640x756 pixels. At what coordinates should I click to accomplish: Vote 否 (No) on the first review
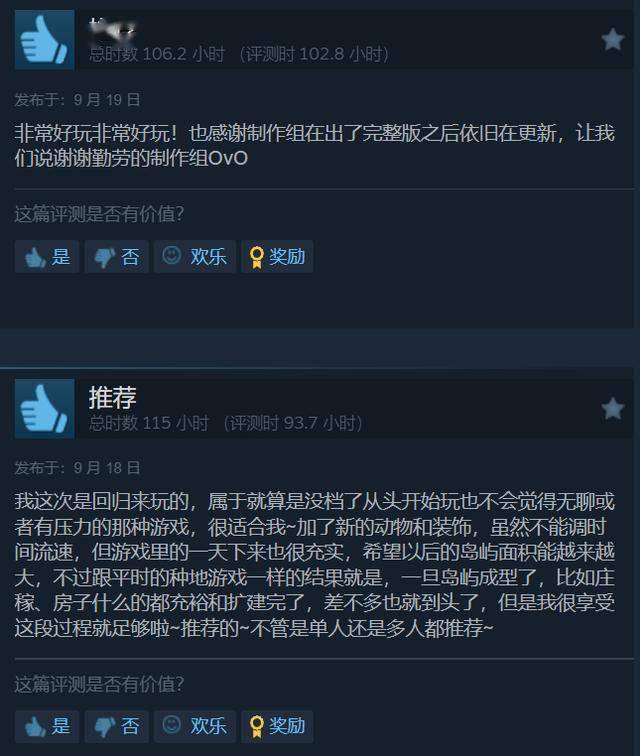(117, 256)
